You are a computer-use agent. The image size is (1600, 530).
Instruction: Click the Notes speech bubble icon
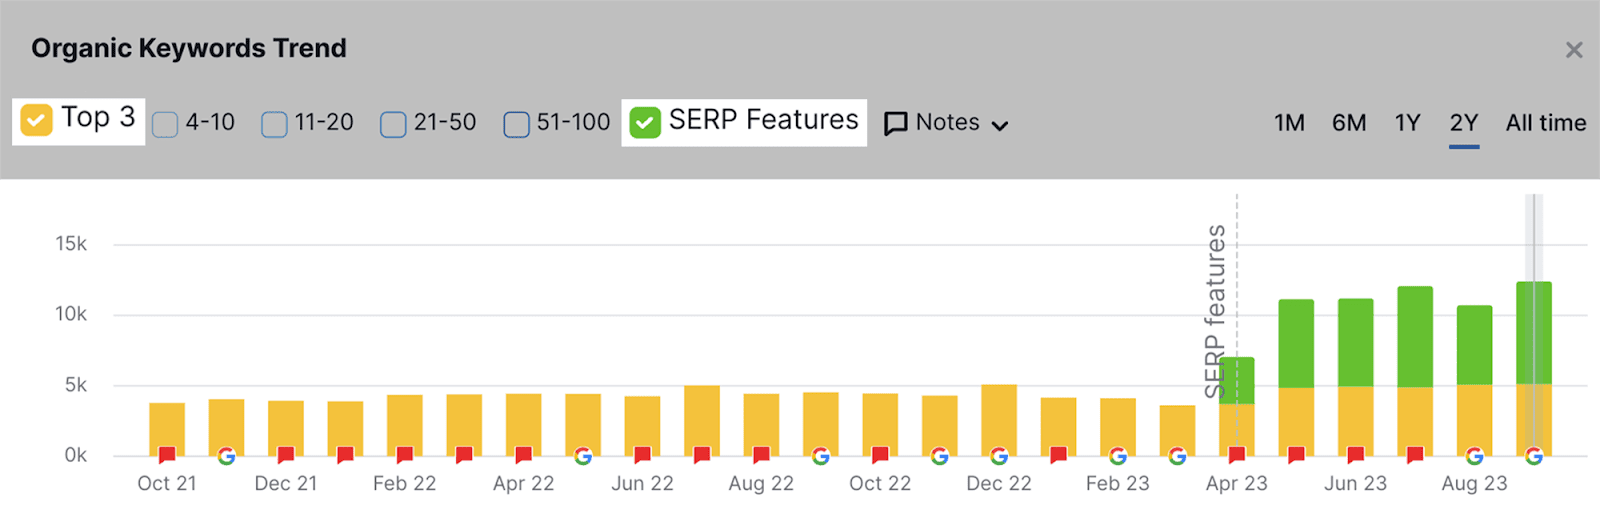point(896,123)
